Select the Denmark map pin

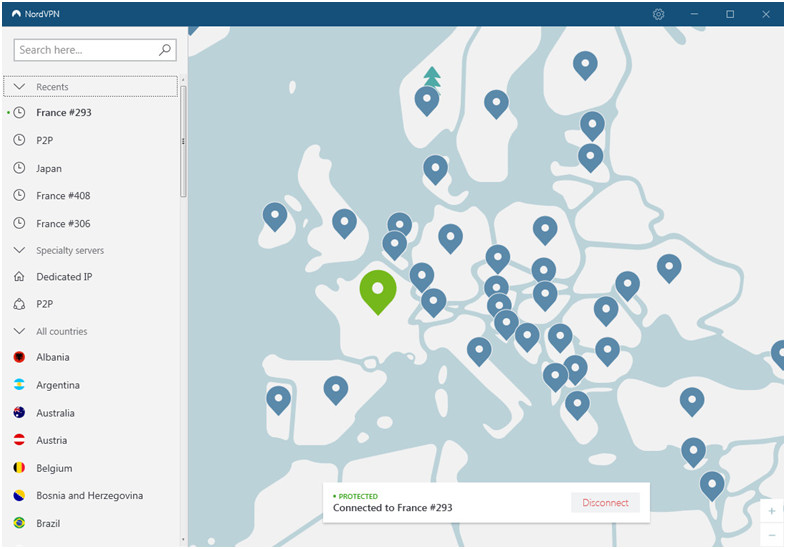(435, 169)
